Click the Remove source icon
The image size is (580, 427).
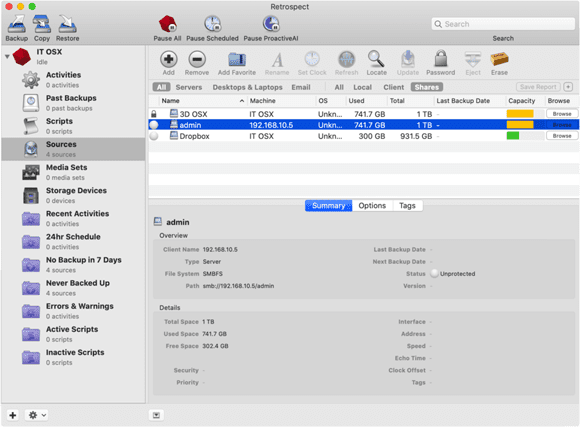click(x=197, y=59)
